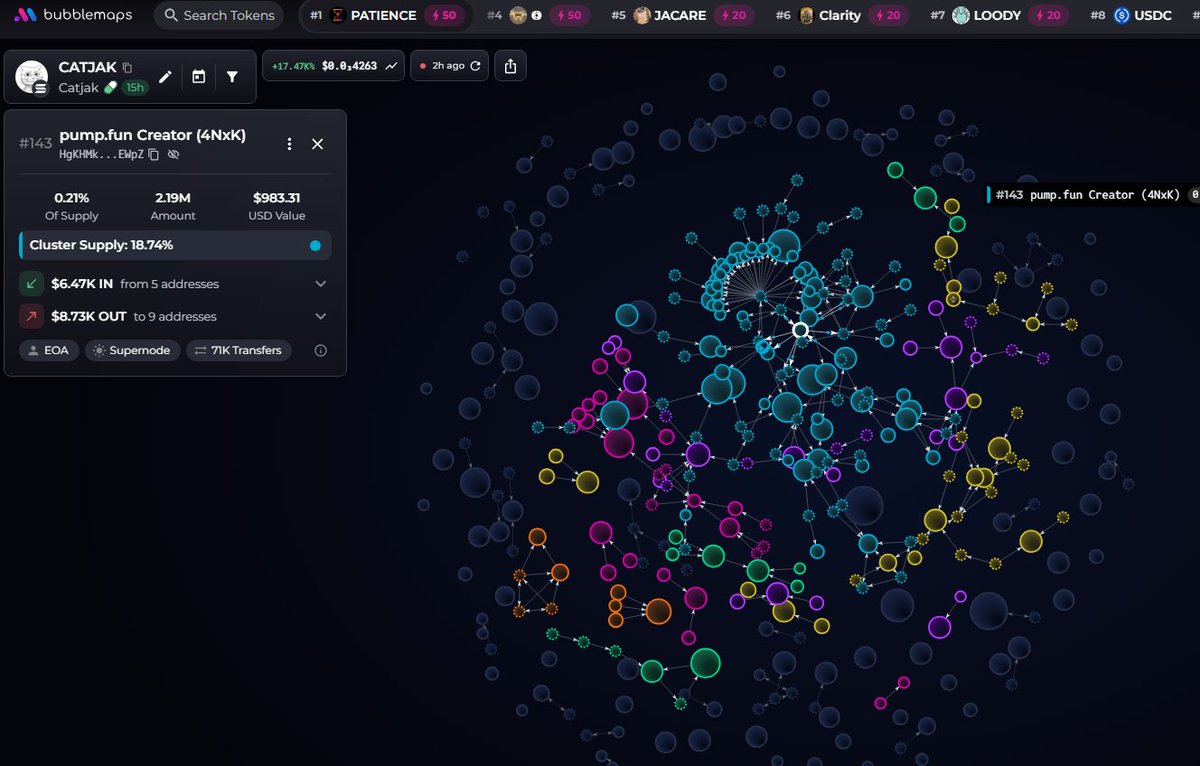Click the Cluster Supply: 18.74% bar

tap(175, 245)
